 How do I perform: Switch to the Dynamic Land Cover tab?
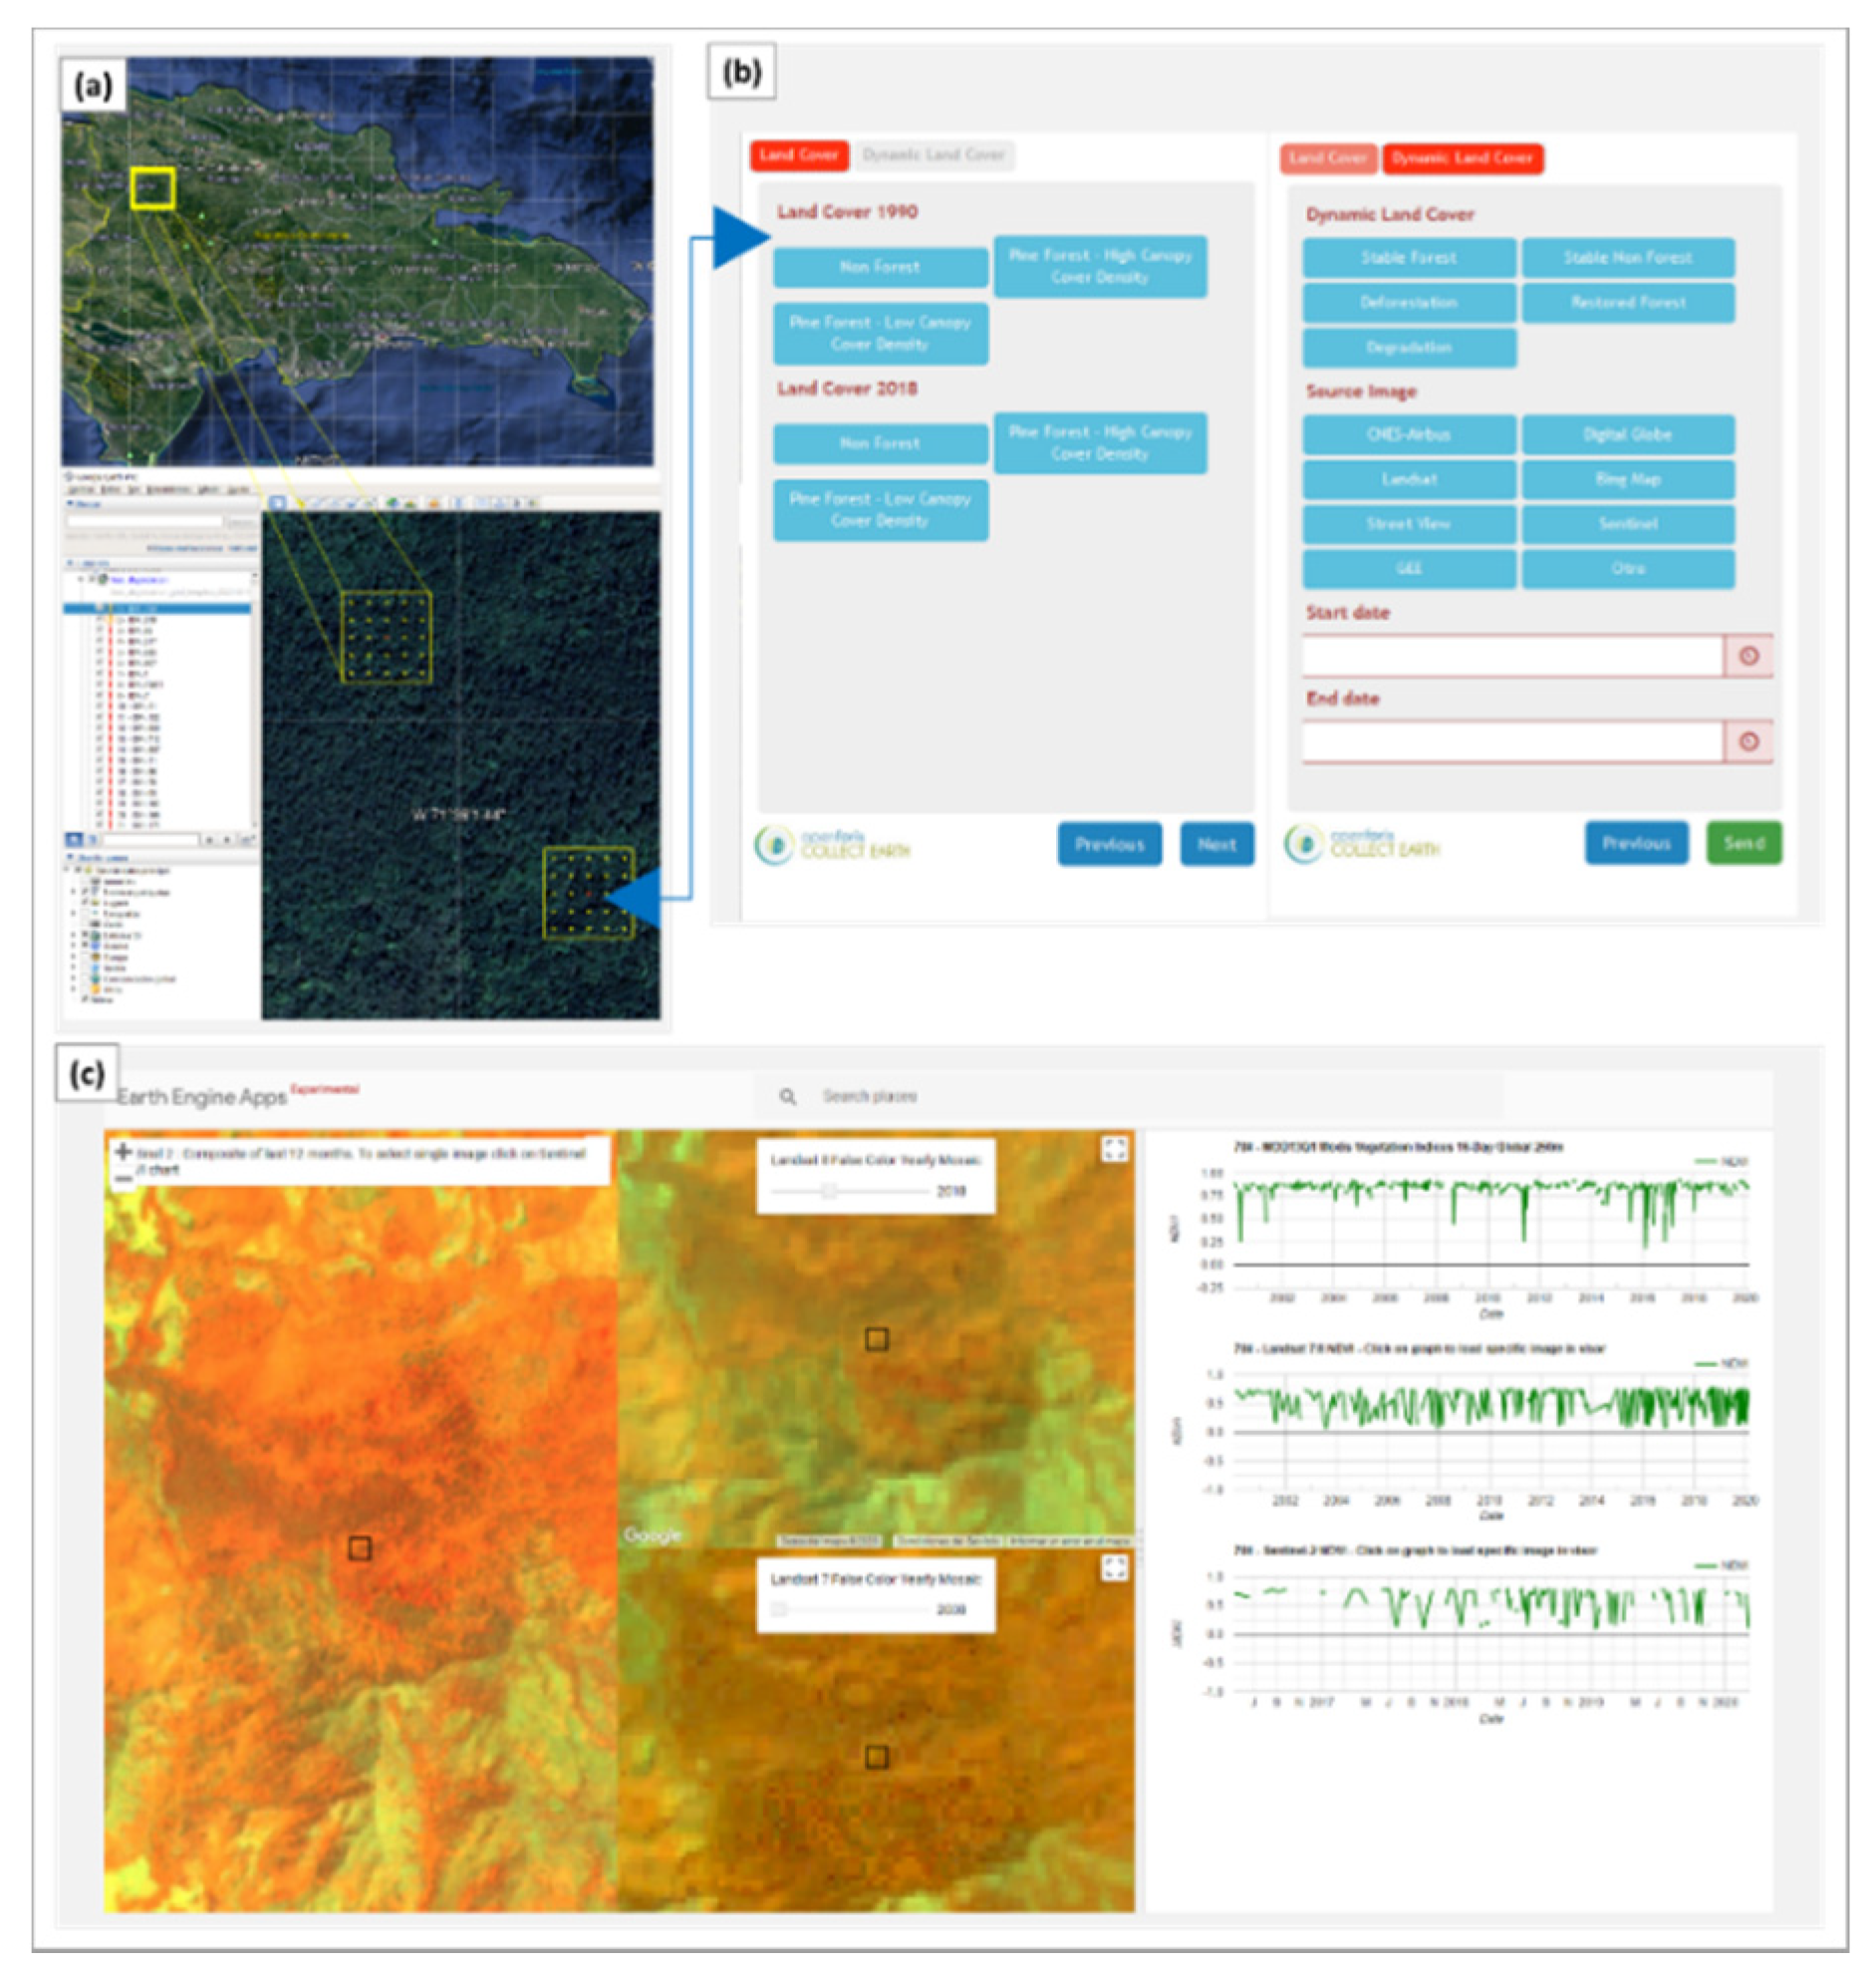tap(935, 156)
